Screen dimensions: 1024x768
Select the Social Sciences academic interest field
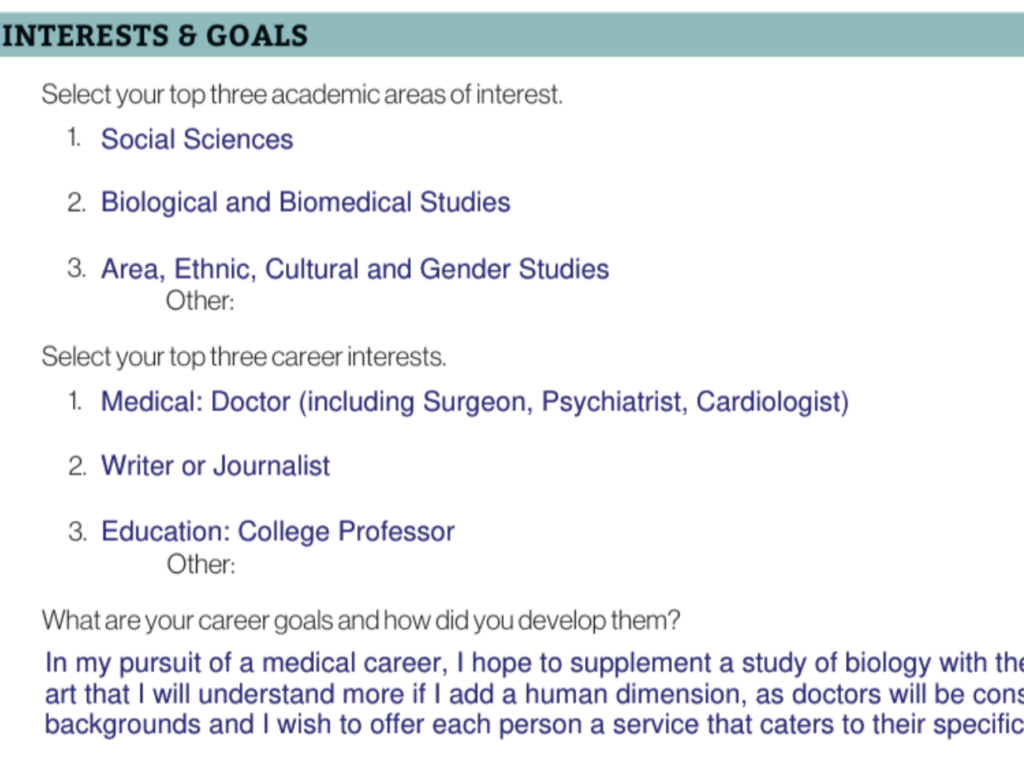coord(197,139)
